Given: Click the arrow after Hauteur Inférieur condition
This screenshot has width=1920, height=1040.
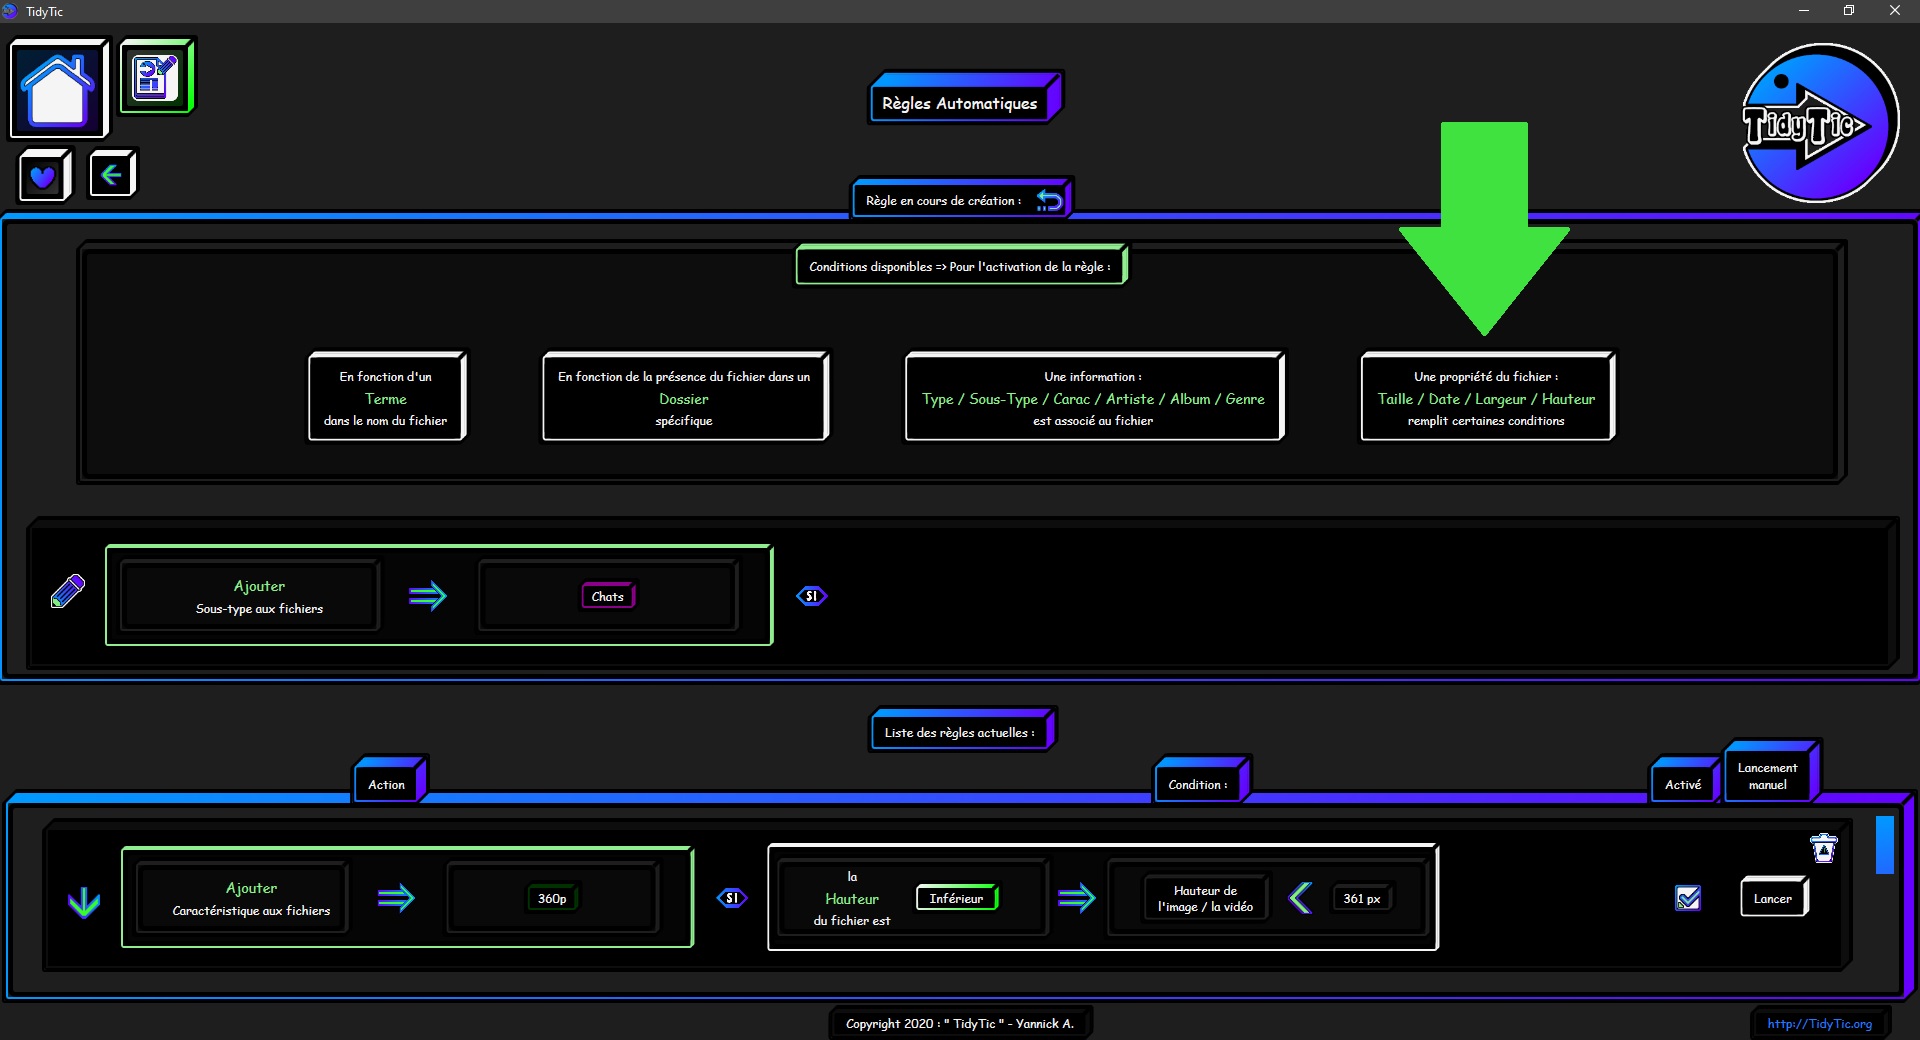Looking at the screenshot, I should [1076, 898].
